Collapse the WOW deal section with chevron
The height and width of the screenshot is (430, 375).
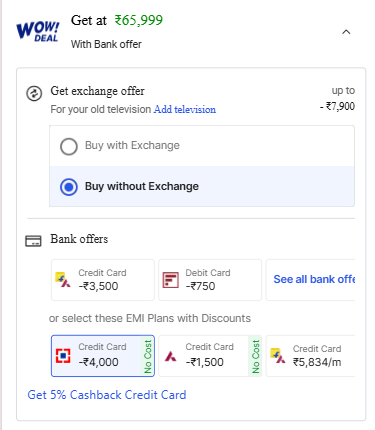[x=346, y=32]
